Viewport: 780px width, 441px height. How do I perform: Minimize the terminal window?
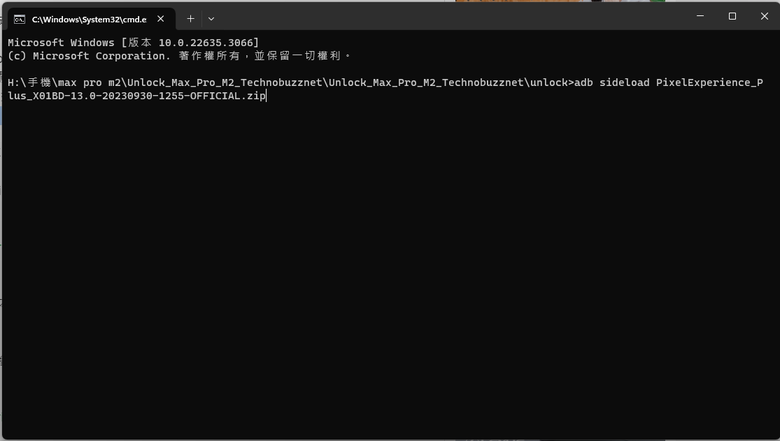coord(700,16)
